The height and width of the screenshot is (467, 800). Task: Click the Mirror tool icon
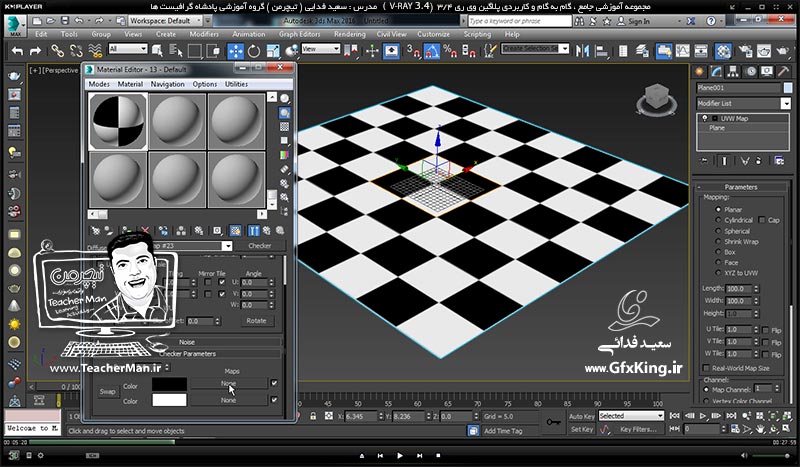pyautogui.click(x=582, y=51)
